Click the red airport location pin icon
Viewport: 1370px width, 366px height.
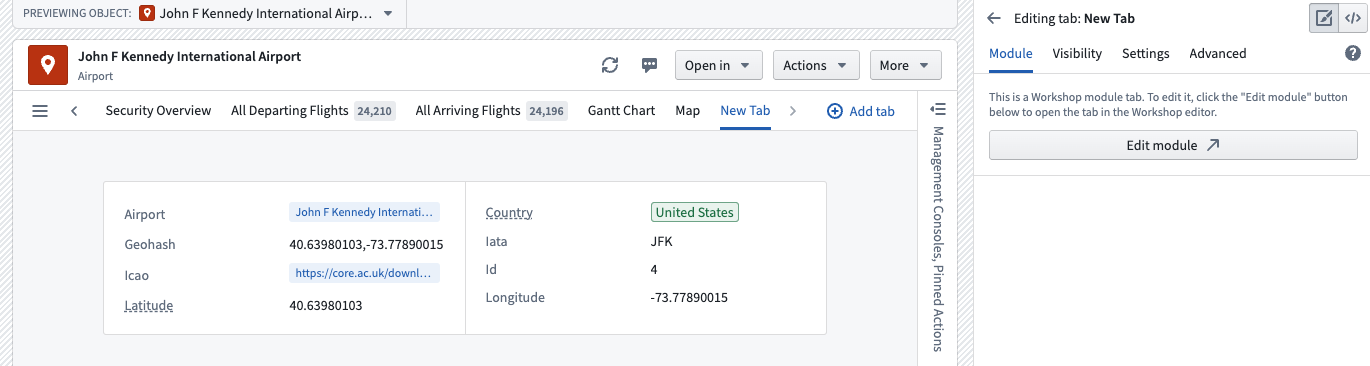pyautogui.click(x=47, y=66)
